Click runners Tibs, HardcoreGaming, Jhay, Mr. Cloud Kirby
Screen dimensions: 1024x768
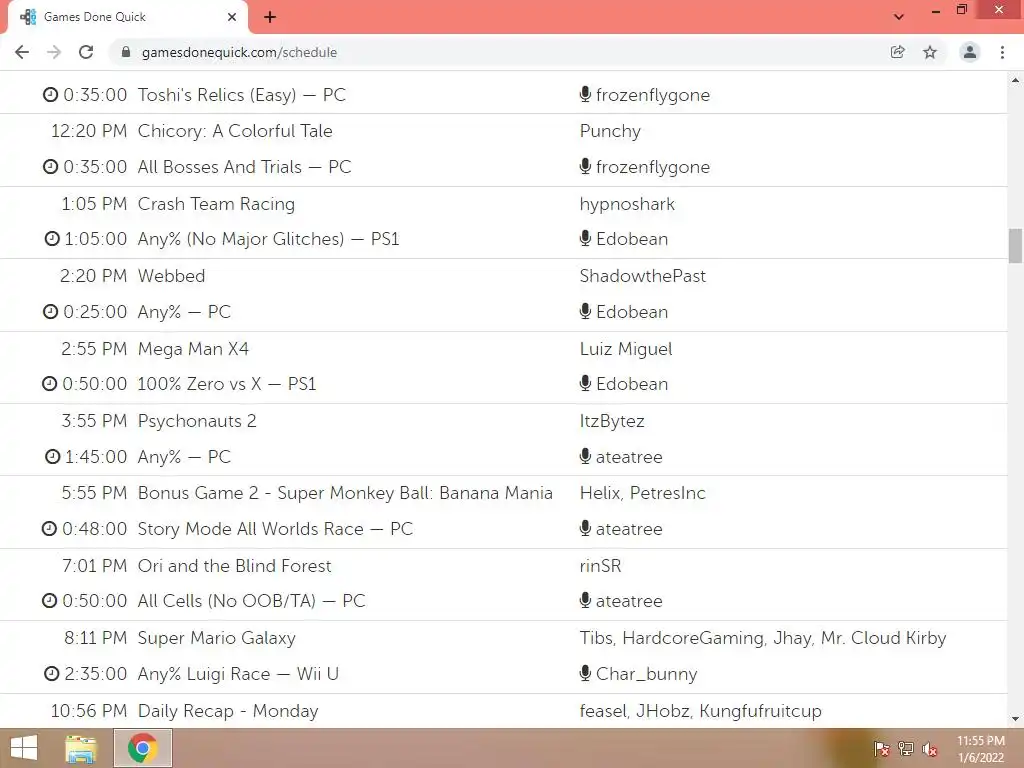click(763, 638)
